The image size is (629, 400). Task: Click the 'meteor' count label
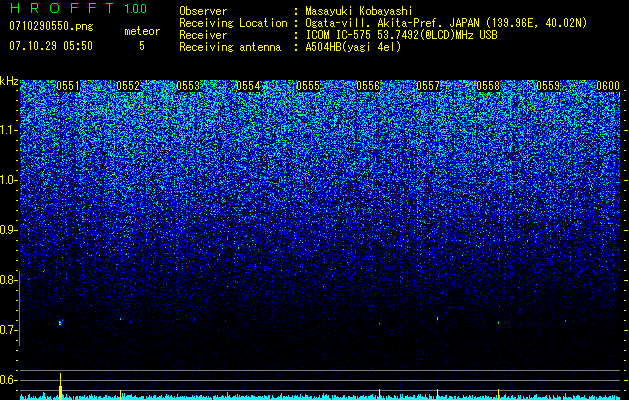pos(142,32)
